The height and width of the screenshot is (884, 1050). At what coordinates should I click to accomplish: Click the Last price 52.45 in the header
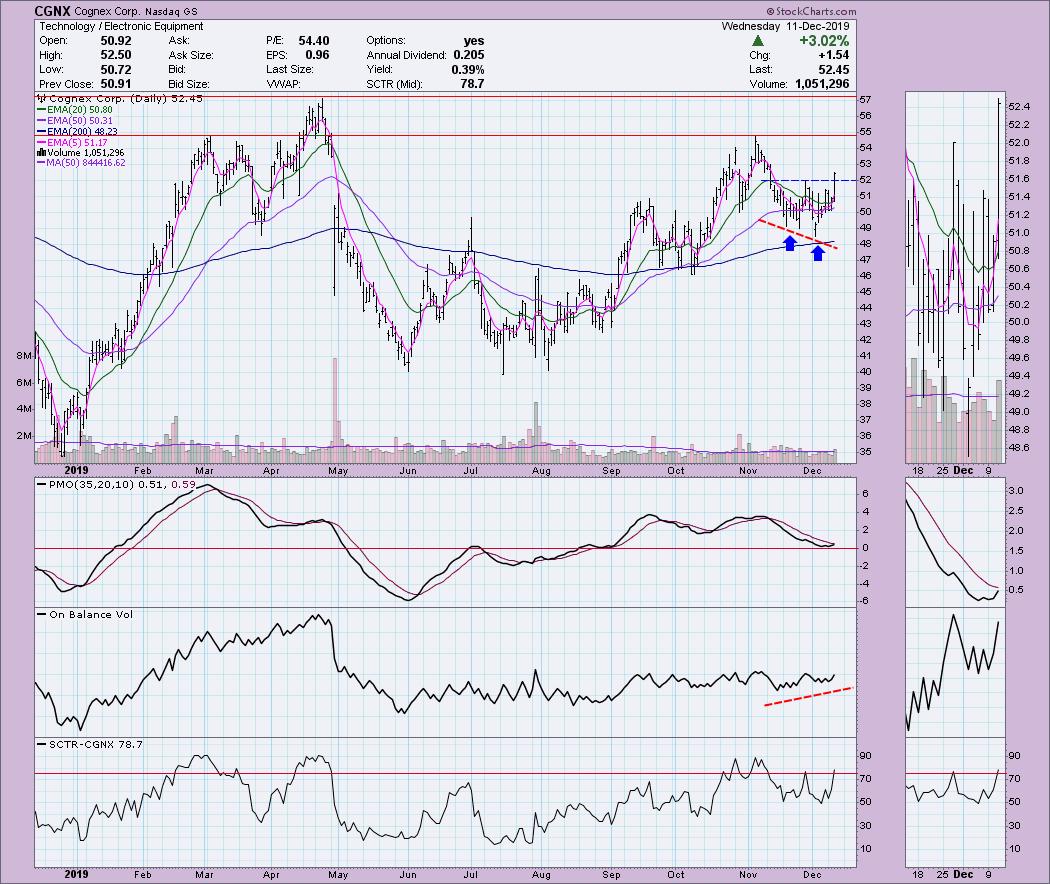[x=834, y=70]
